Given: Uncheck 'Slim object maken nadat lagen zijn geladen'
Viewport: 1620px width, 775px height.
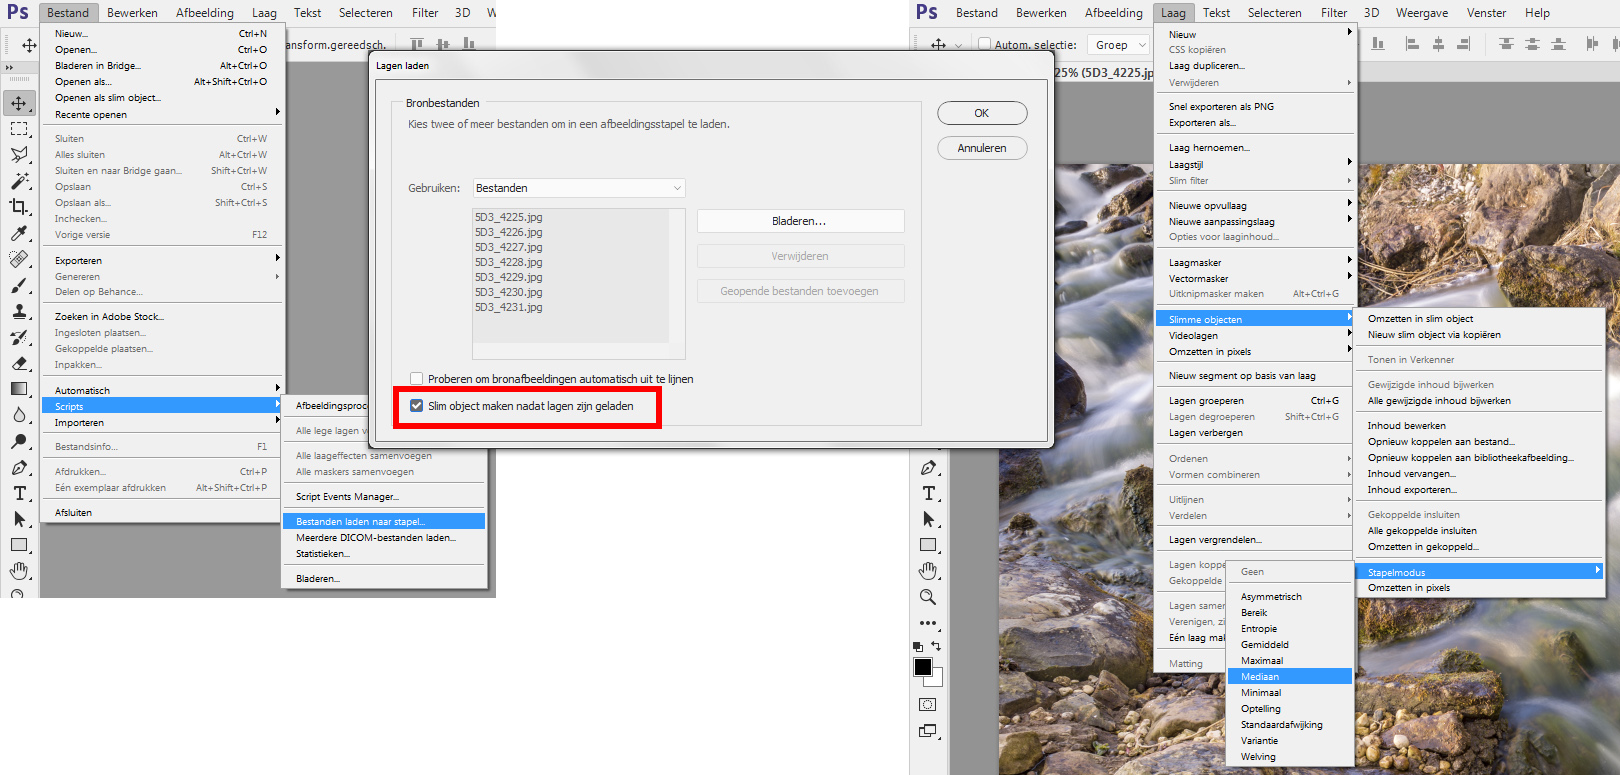Looking at the screenshot, I should point(417,406).
